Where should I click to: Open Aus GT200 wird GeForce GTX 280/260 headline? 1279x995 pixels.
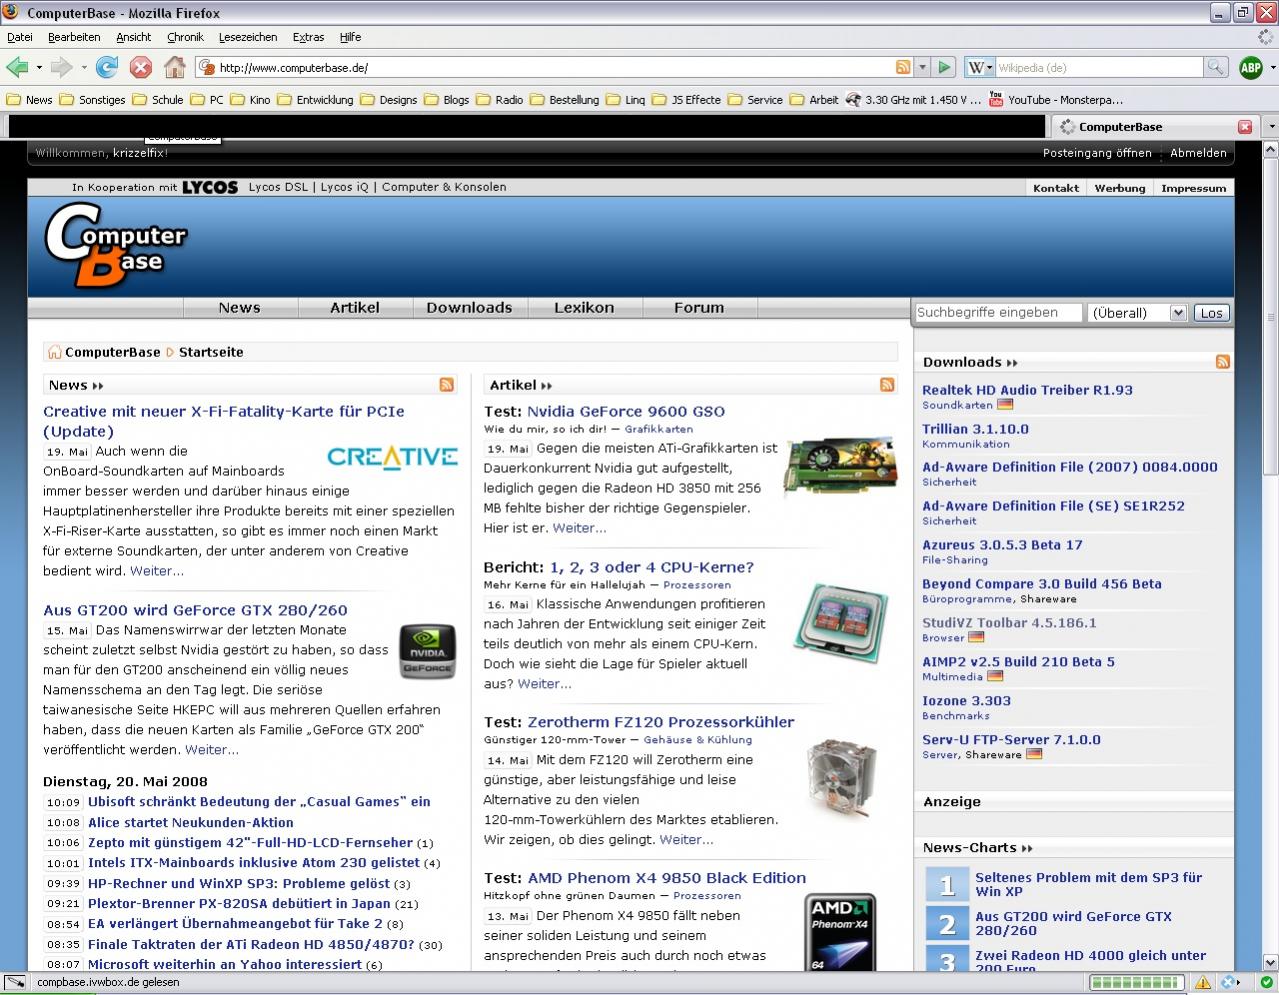[x=195, y=610]
